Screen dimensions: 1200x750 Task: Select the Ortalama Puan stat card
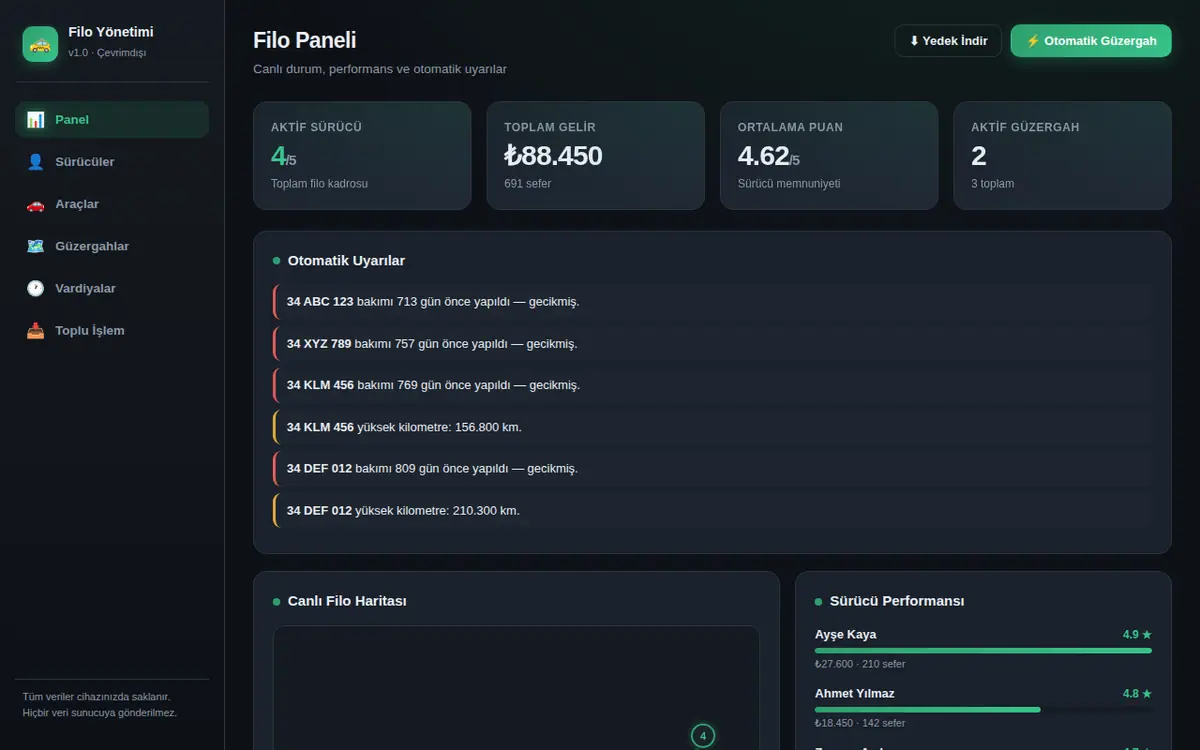click(x=829, y=156)
